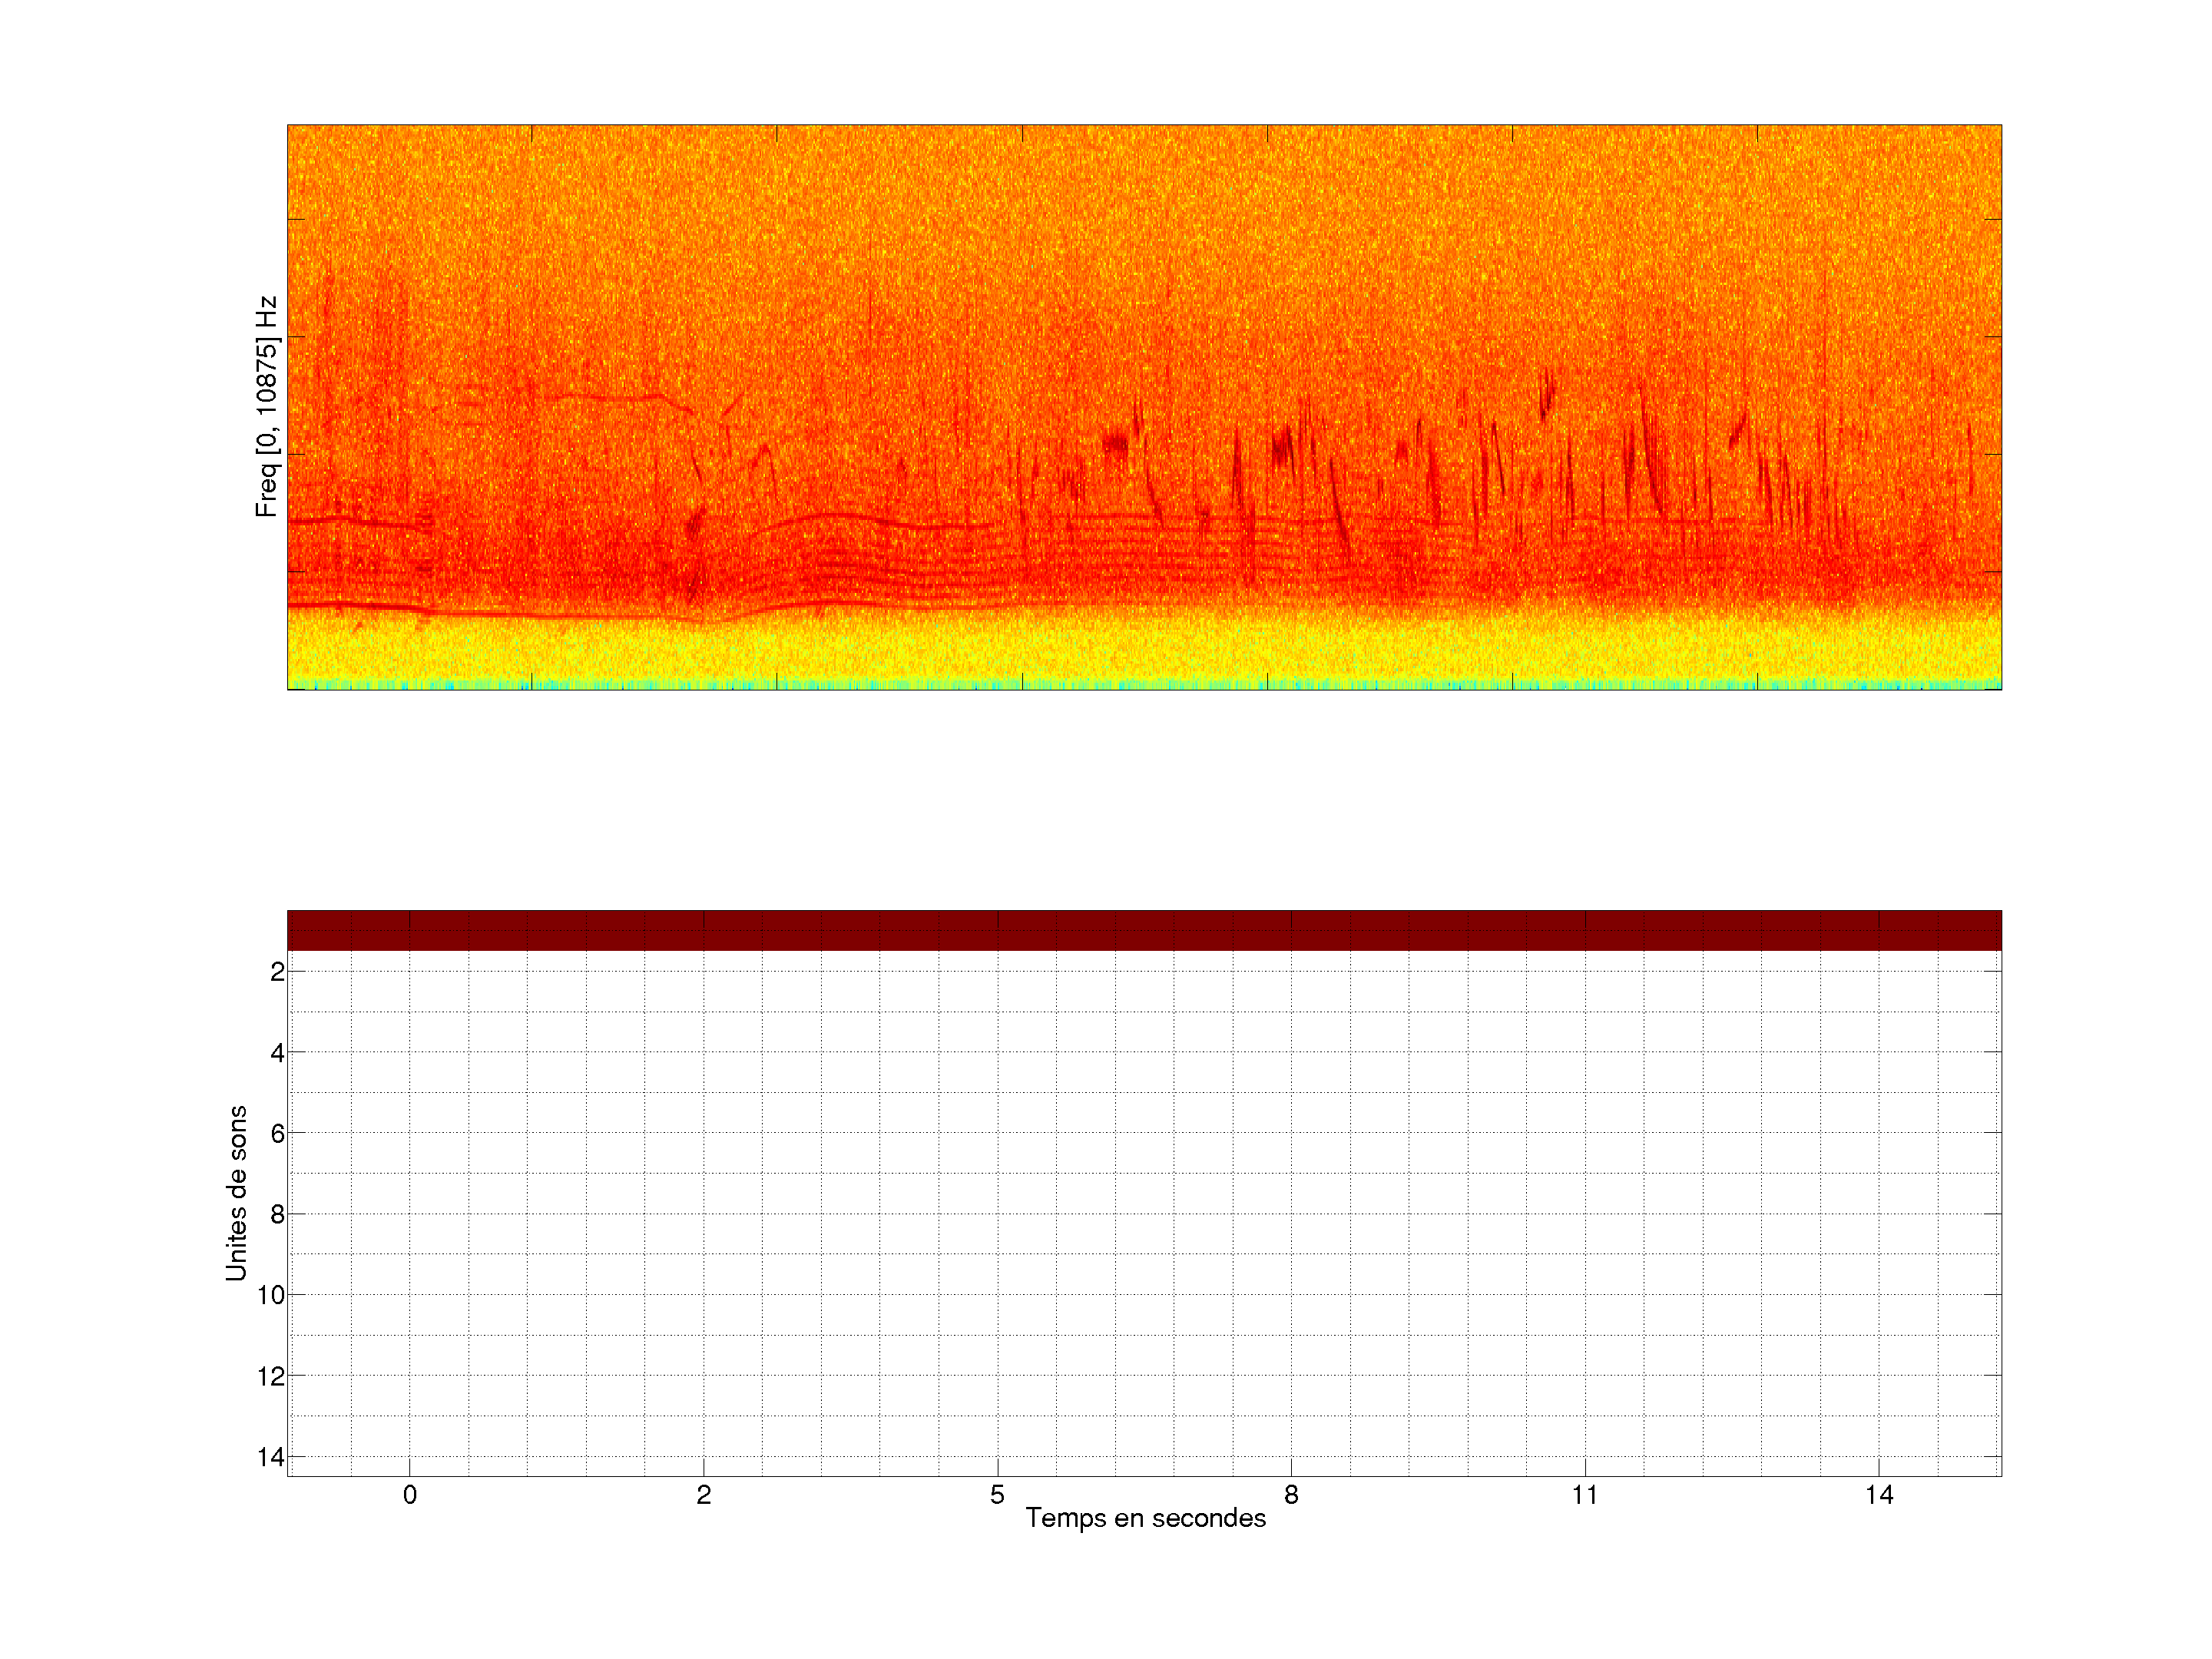This screenshot has width=2212, height=1659.
Task: Click the left-side tick label '8' on the units axis
Action: pos(277,1215)
